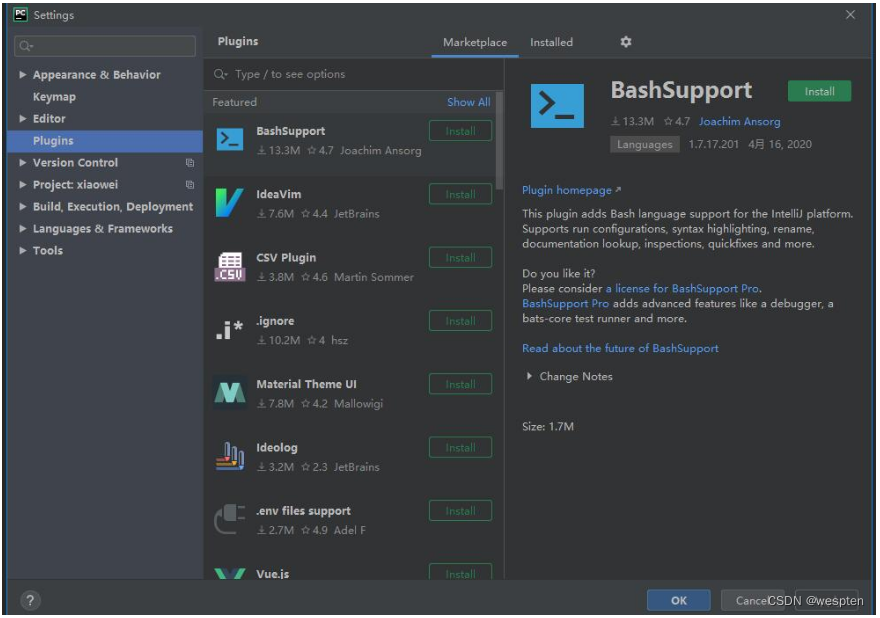The height and width of the screenshot is (618, 880).
Task: Click green Install button in details pane
Action: [819, 91]
